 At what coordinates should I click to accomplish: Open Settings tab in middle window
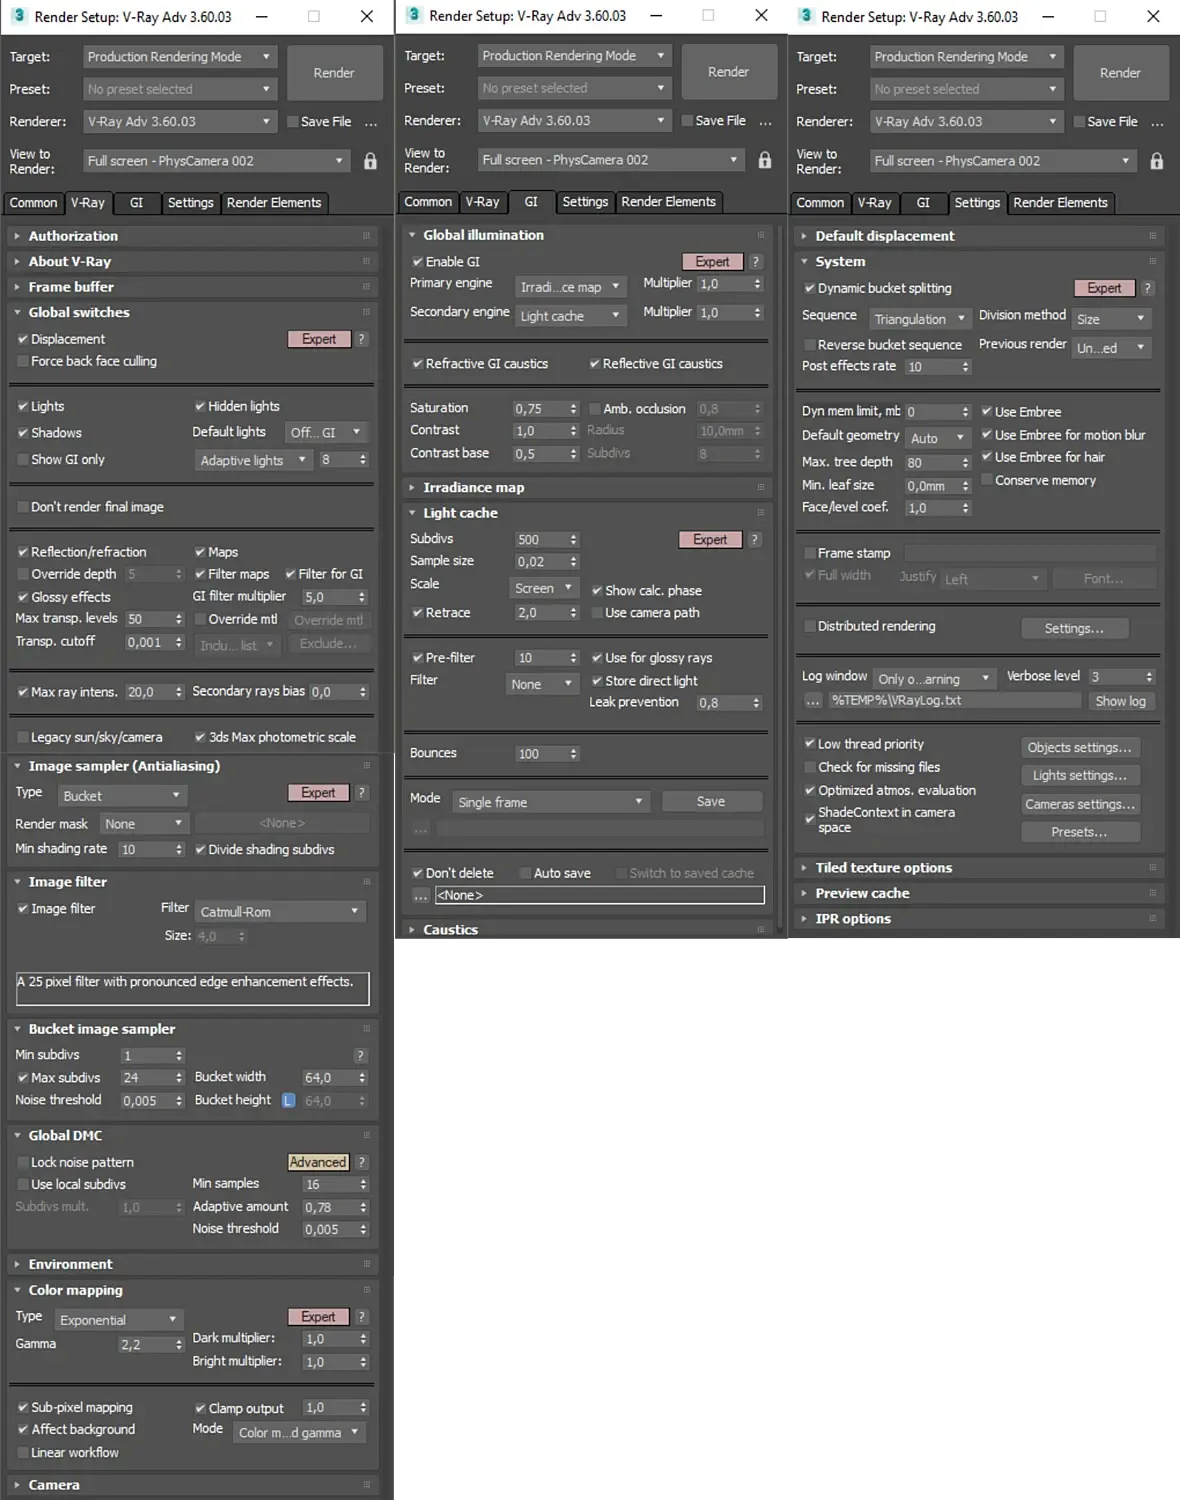(x=585, y=202)
